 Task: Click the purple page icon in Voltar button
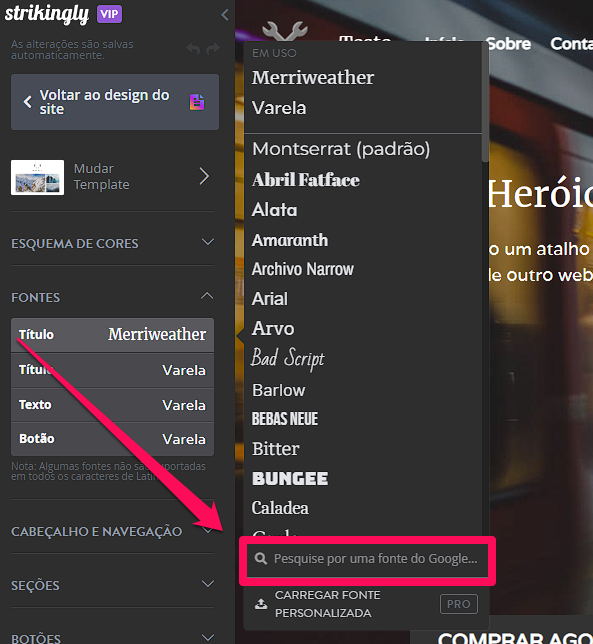click(197, 102)
